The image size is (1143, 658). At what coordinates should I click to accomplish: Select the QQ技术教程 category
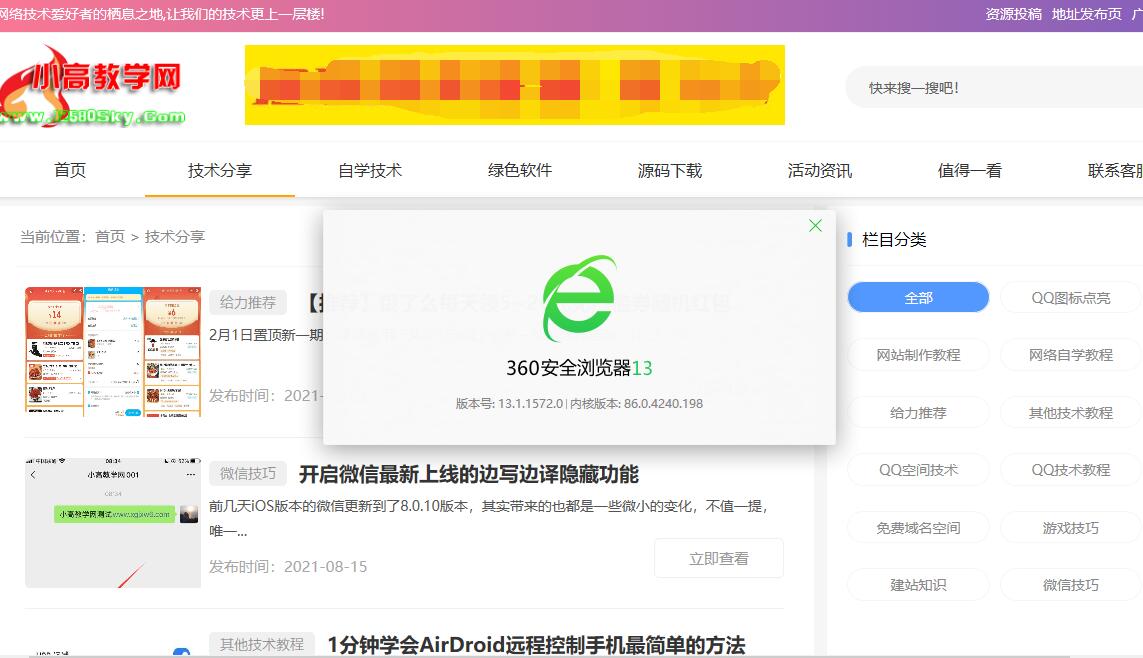1070,470
